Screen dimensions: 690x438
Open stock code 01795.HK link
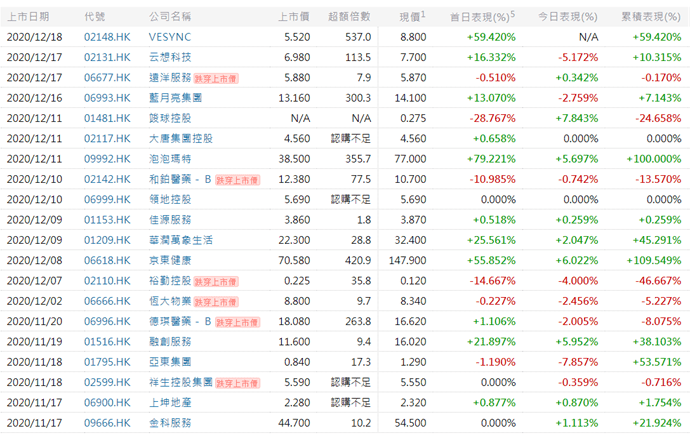(x=107, y=362)
